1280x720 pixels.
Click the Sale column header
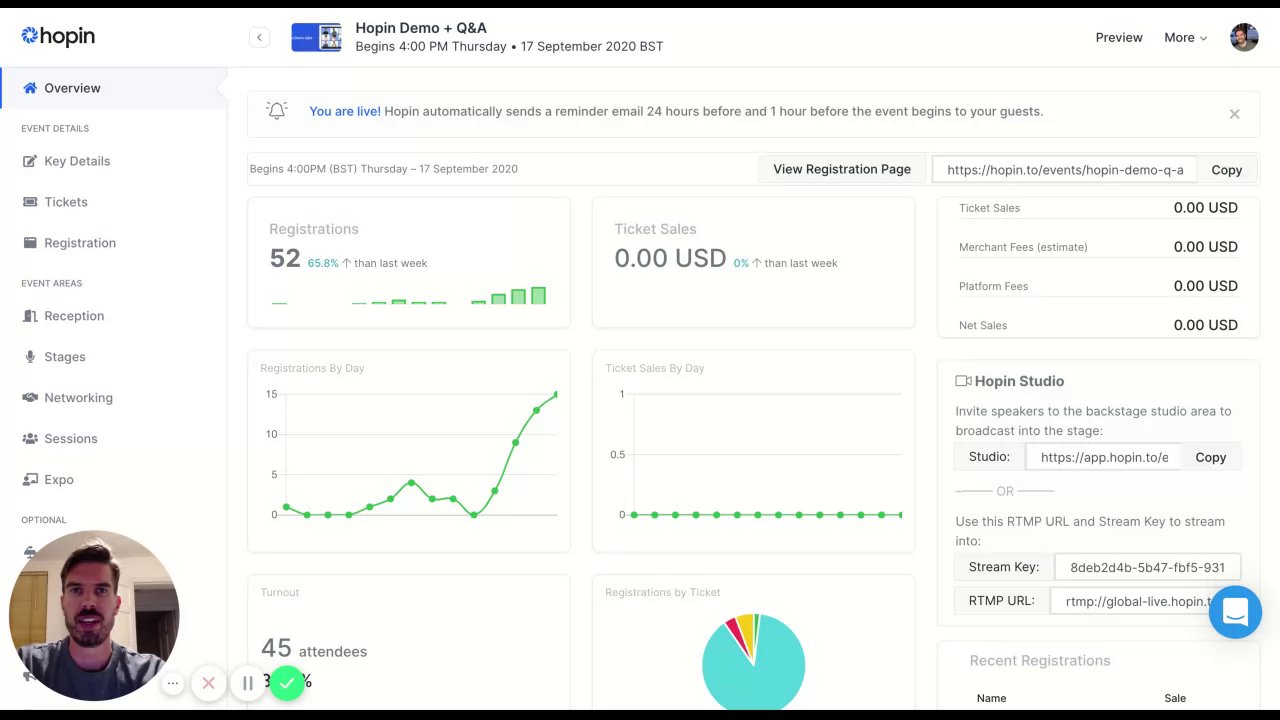1175,698
